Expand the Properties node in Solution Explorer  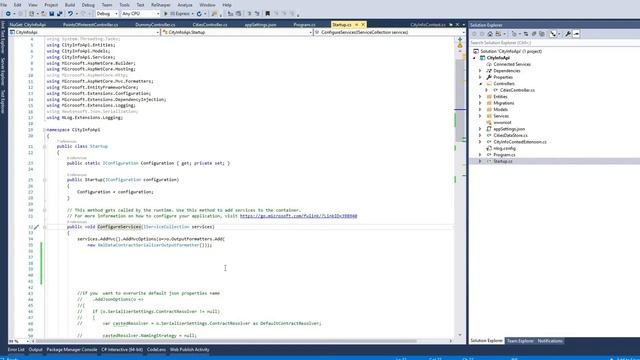click(x=480, y=77)
